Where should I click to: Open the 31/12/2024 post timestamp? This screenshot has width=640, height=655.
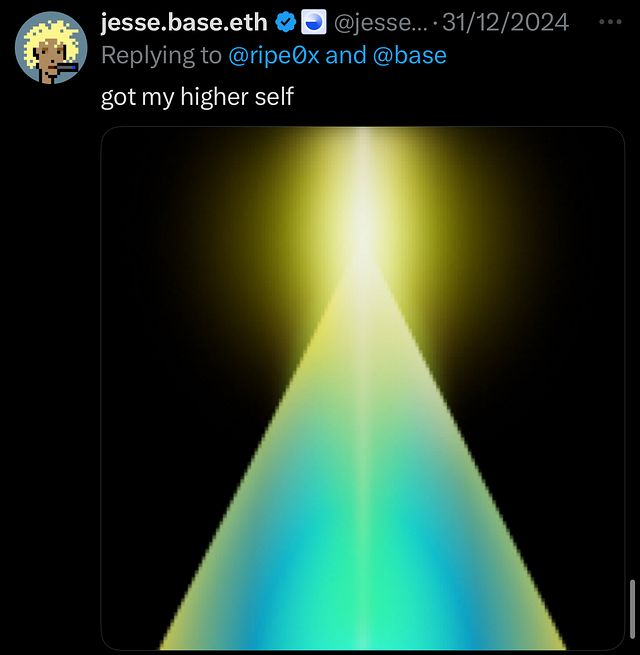(x=505, y=22)
